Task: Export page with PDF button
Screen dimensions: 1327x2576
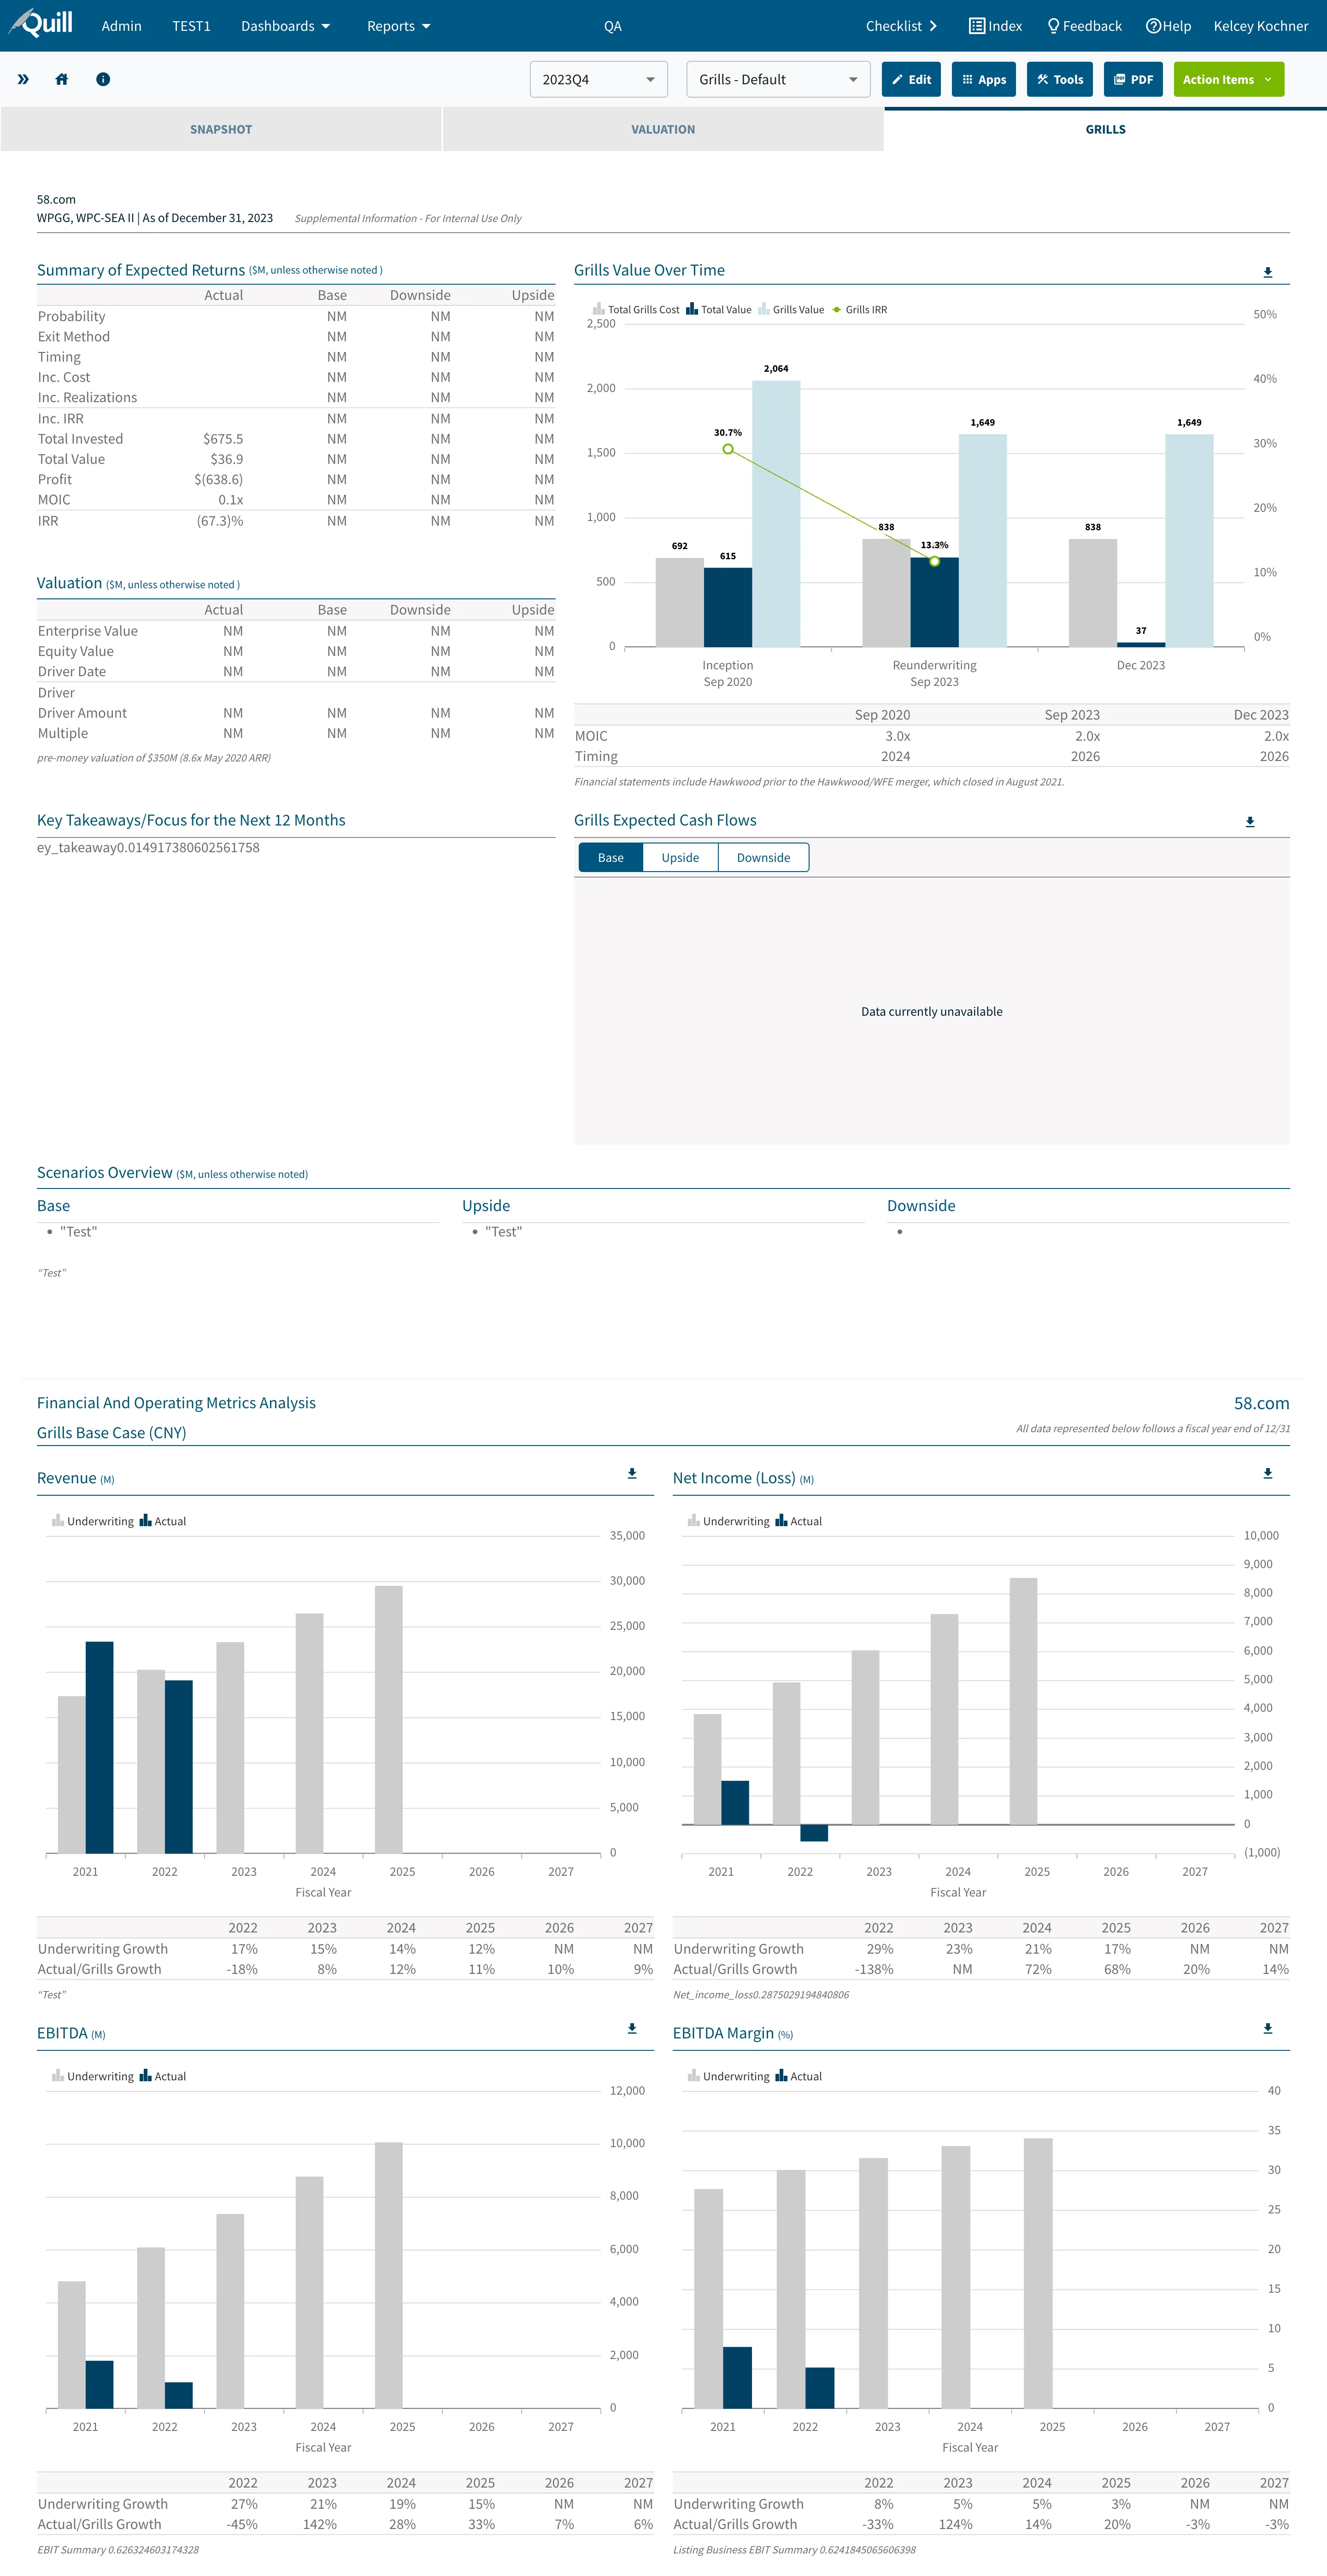Action: [1133, 79]
